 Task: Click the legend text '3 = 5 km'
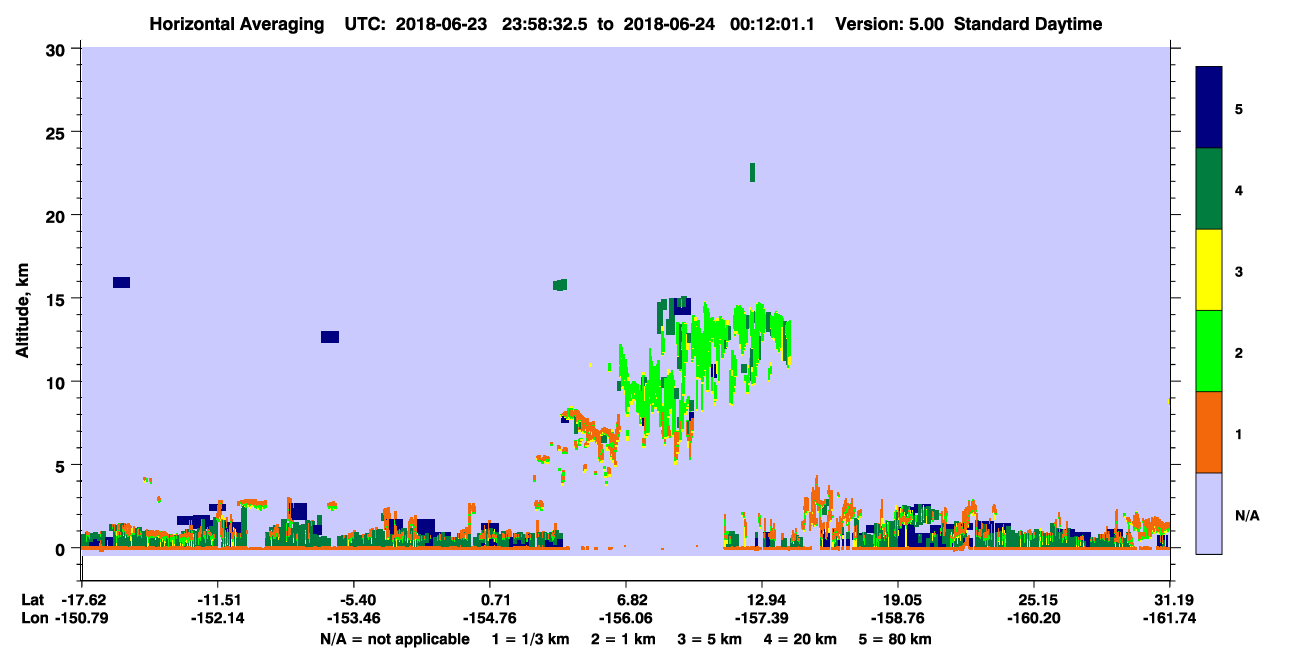[x=710, y=639]
